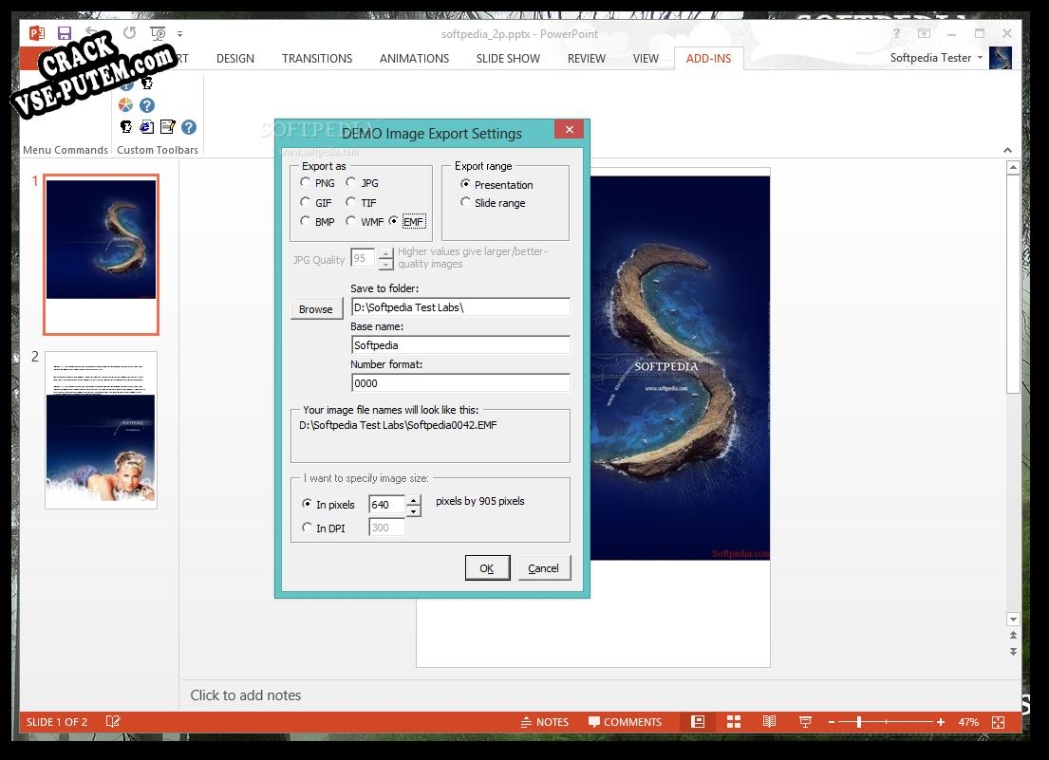Close the Image Export Settings dialog
The width and height of the screenshot is (1049, 760).
569,129
